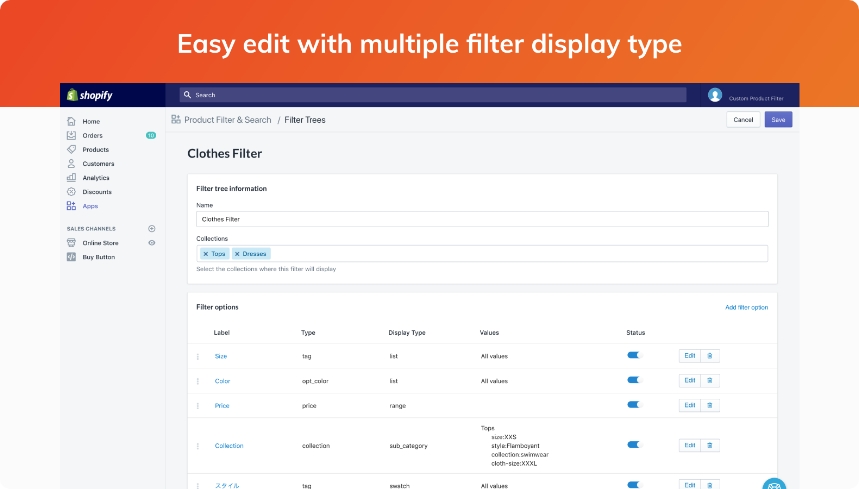The width and height of the screenshot is (859, 489).
Task: Toggle the Collection filter status
Action: (x=633, y=445)
